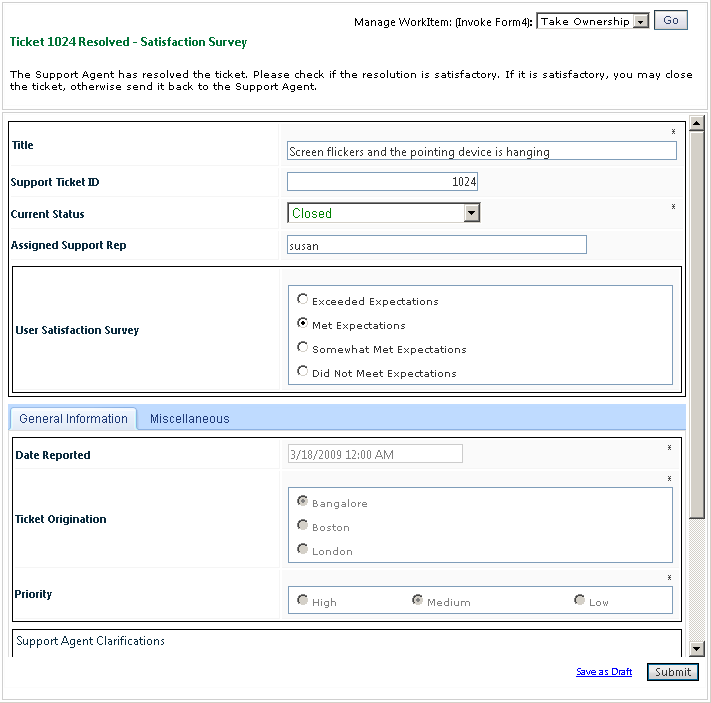Click the Save as Draft link

[604, 672]
